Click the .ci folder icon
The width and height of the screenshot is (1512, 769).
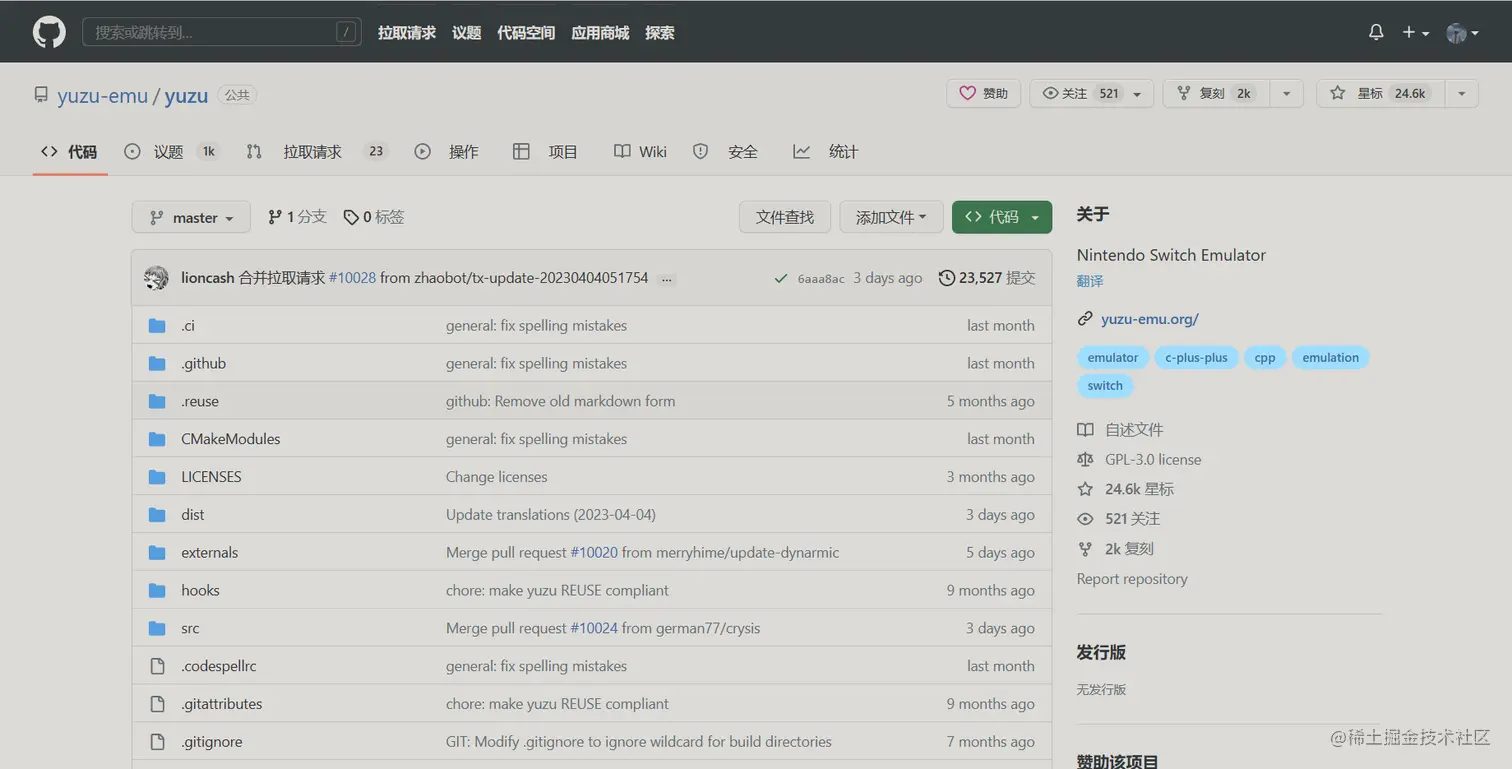157,325
